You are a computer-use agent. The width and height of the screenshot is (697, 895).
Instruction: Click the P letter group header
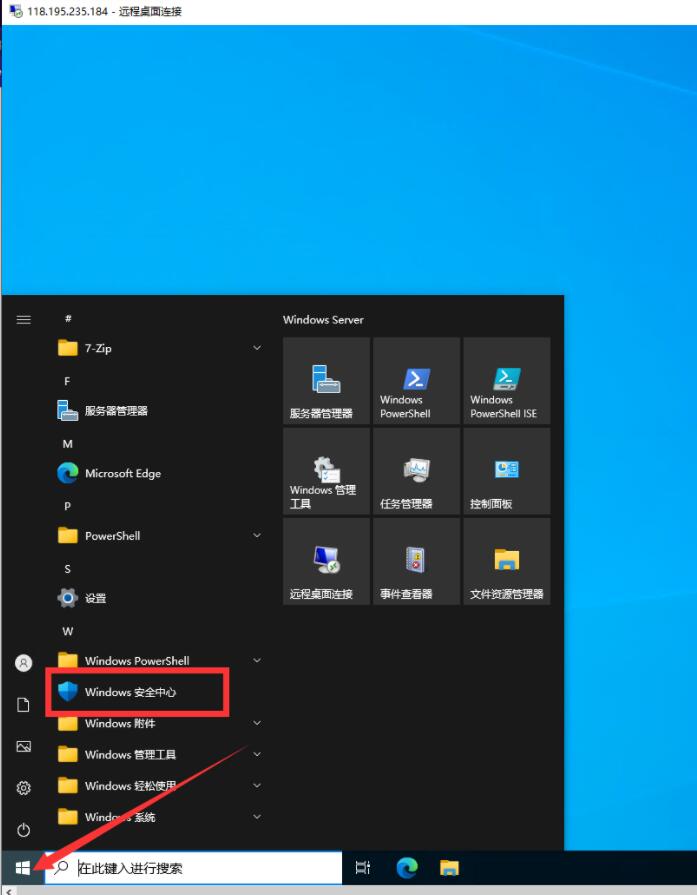click(67, 506)
